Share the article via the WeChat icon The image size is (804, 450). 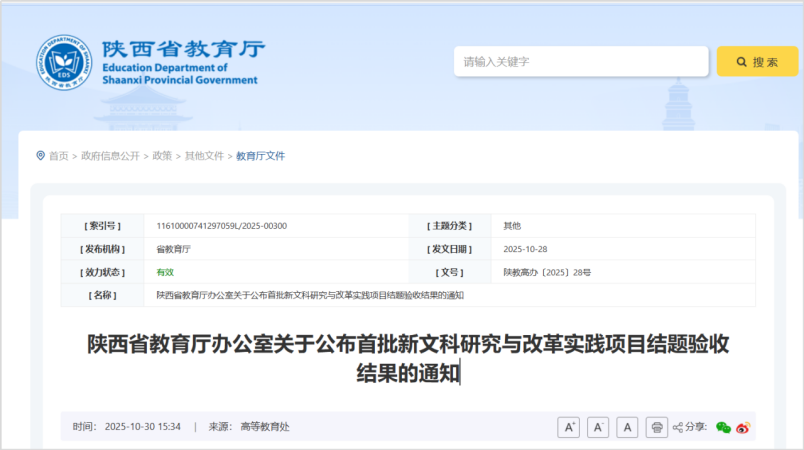[x=723, y=427]
